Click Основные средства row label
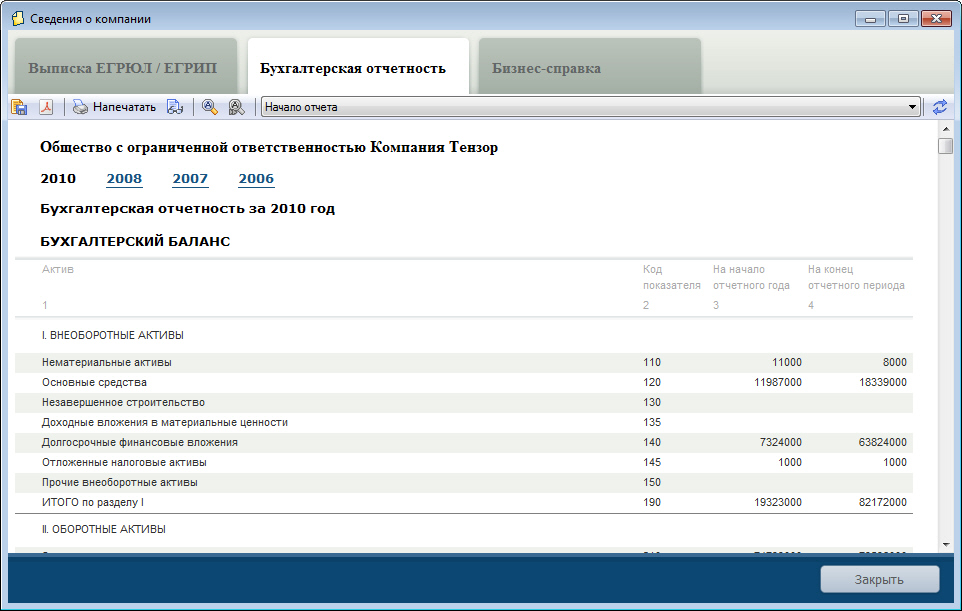 pos(94,382)
